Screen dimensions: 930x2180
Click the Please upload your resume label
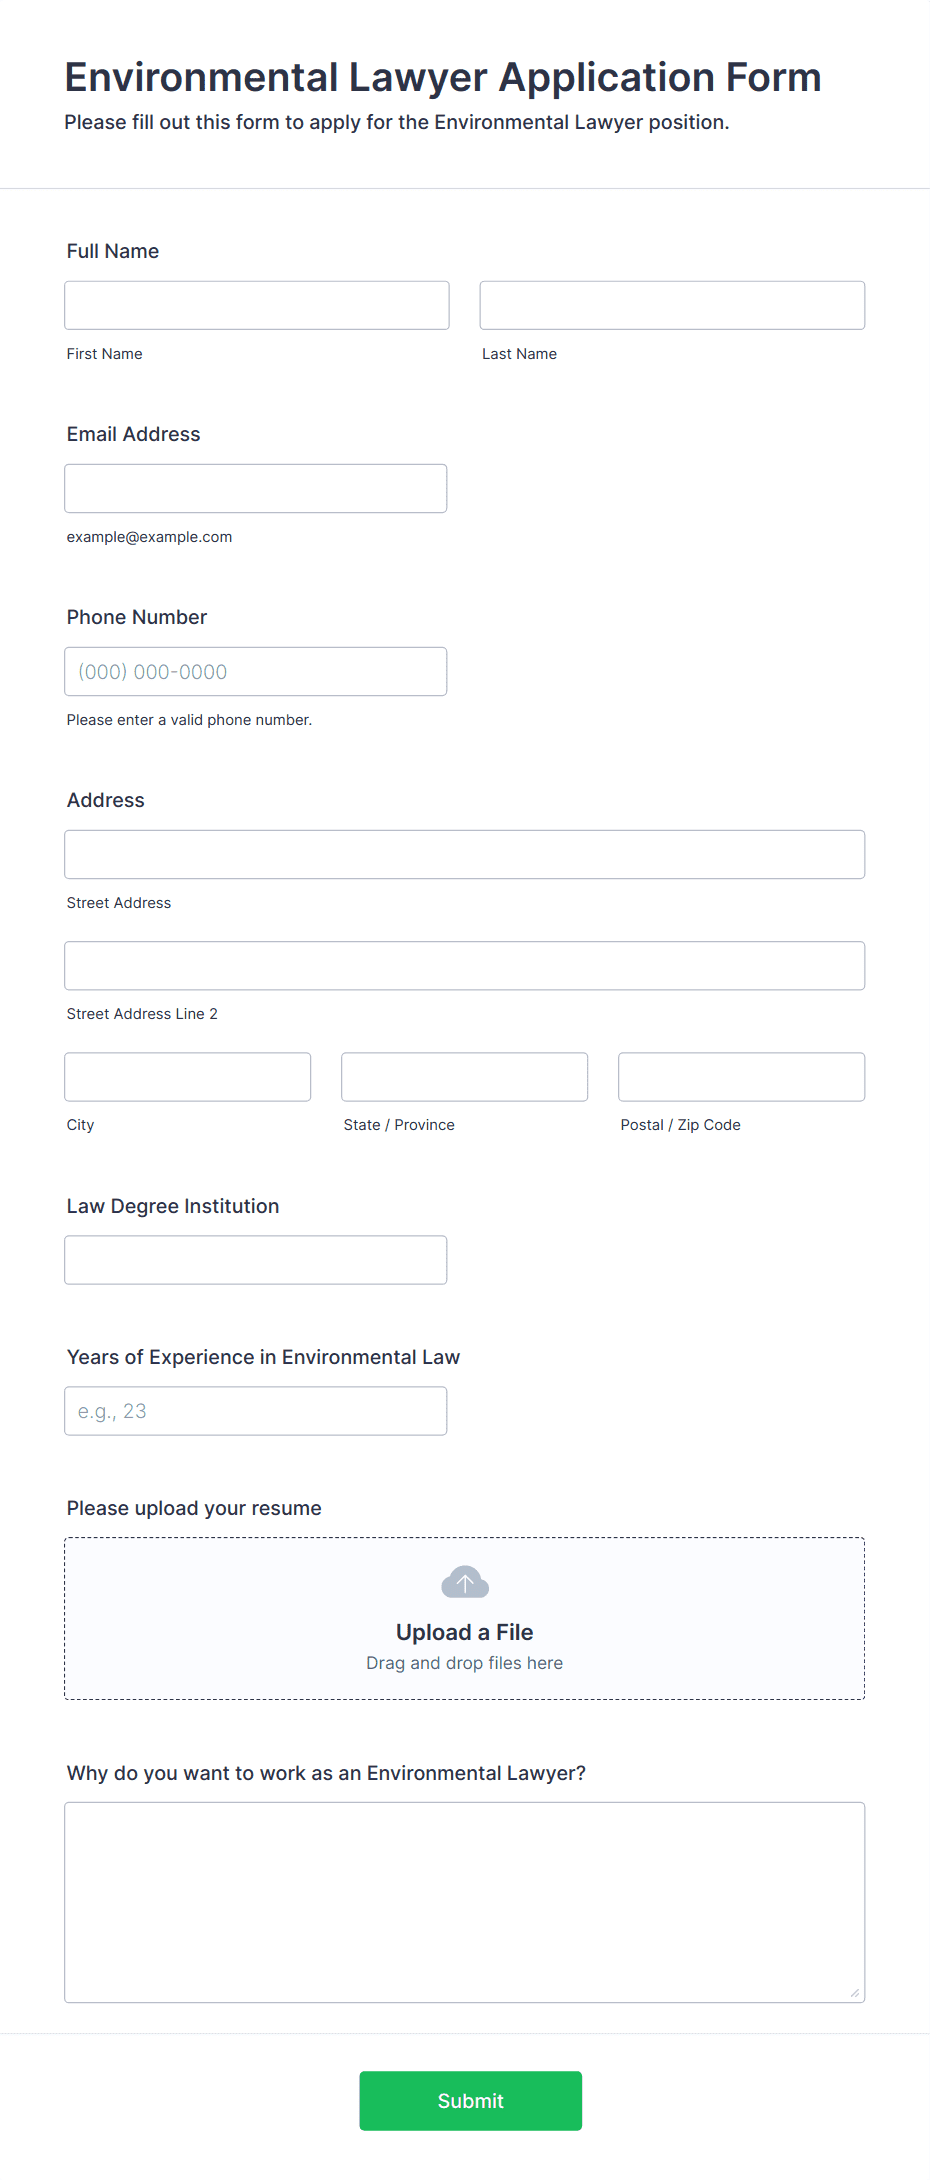coord(194,1508)
